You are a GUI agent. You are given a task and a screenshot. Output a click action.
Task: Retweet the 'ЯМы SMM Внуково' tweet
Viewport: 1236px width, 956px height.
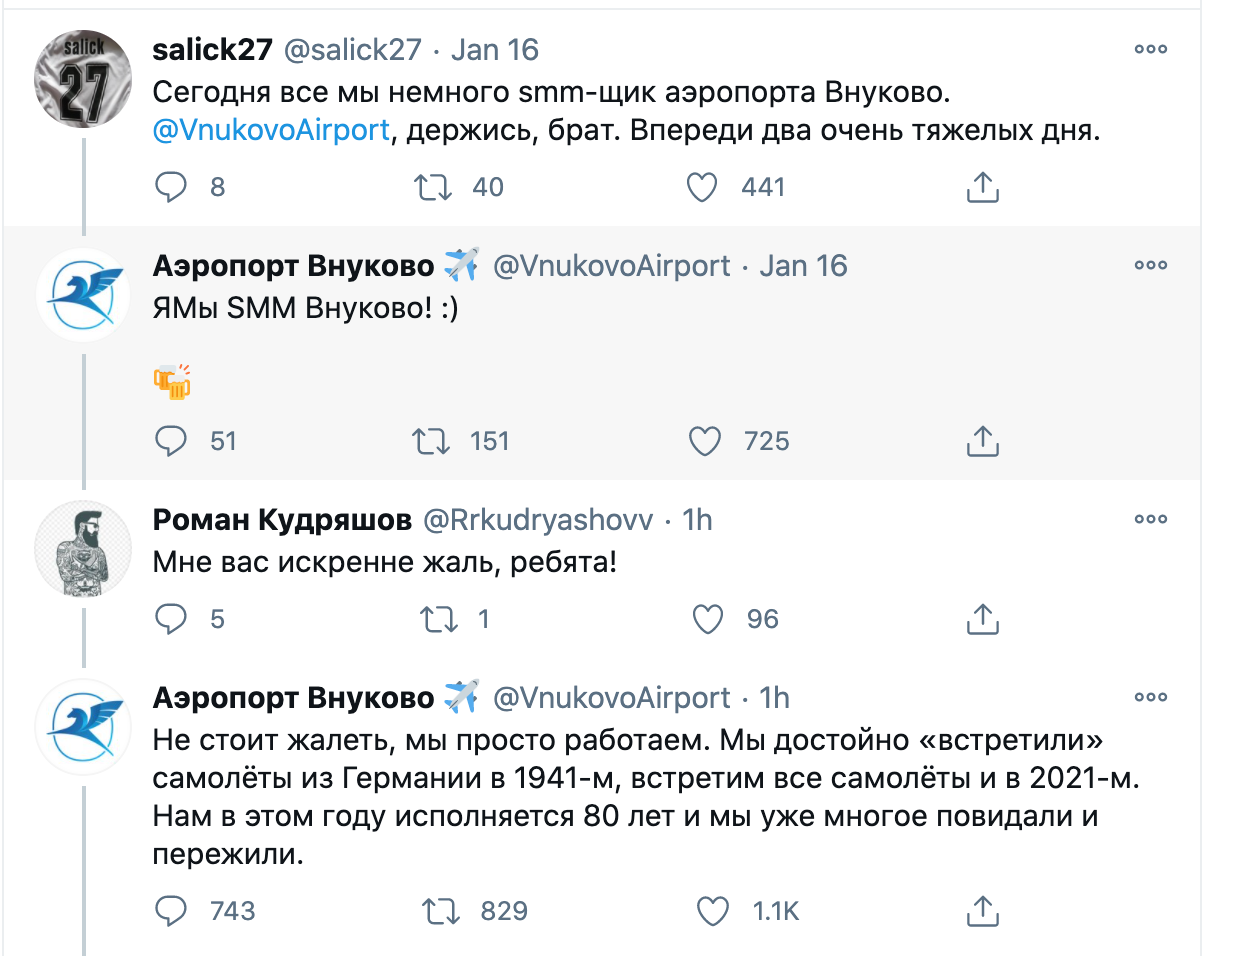coord(432,441)
